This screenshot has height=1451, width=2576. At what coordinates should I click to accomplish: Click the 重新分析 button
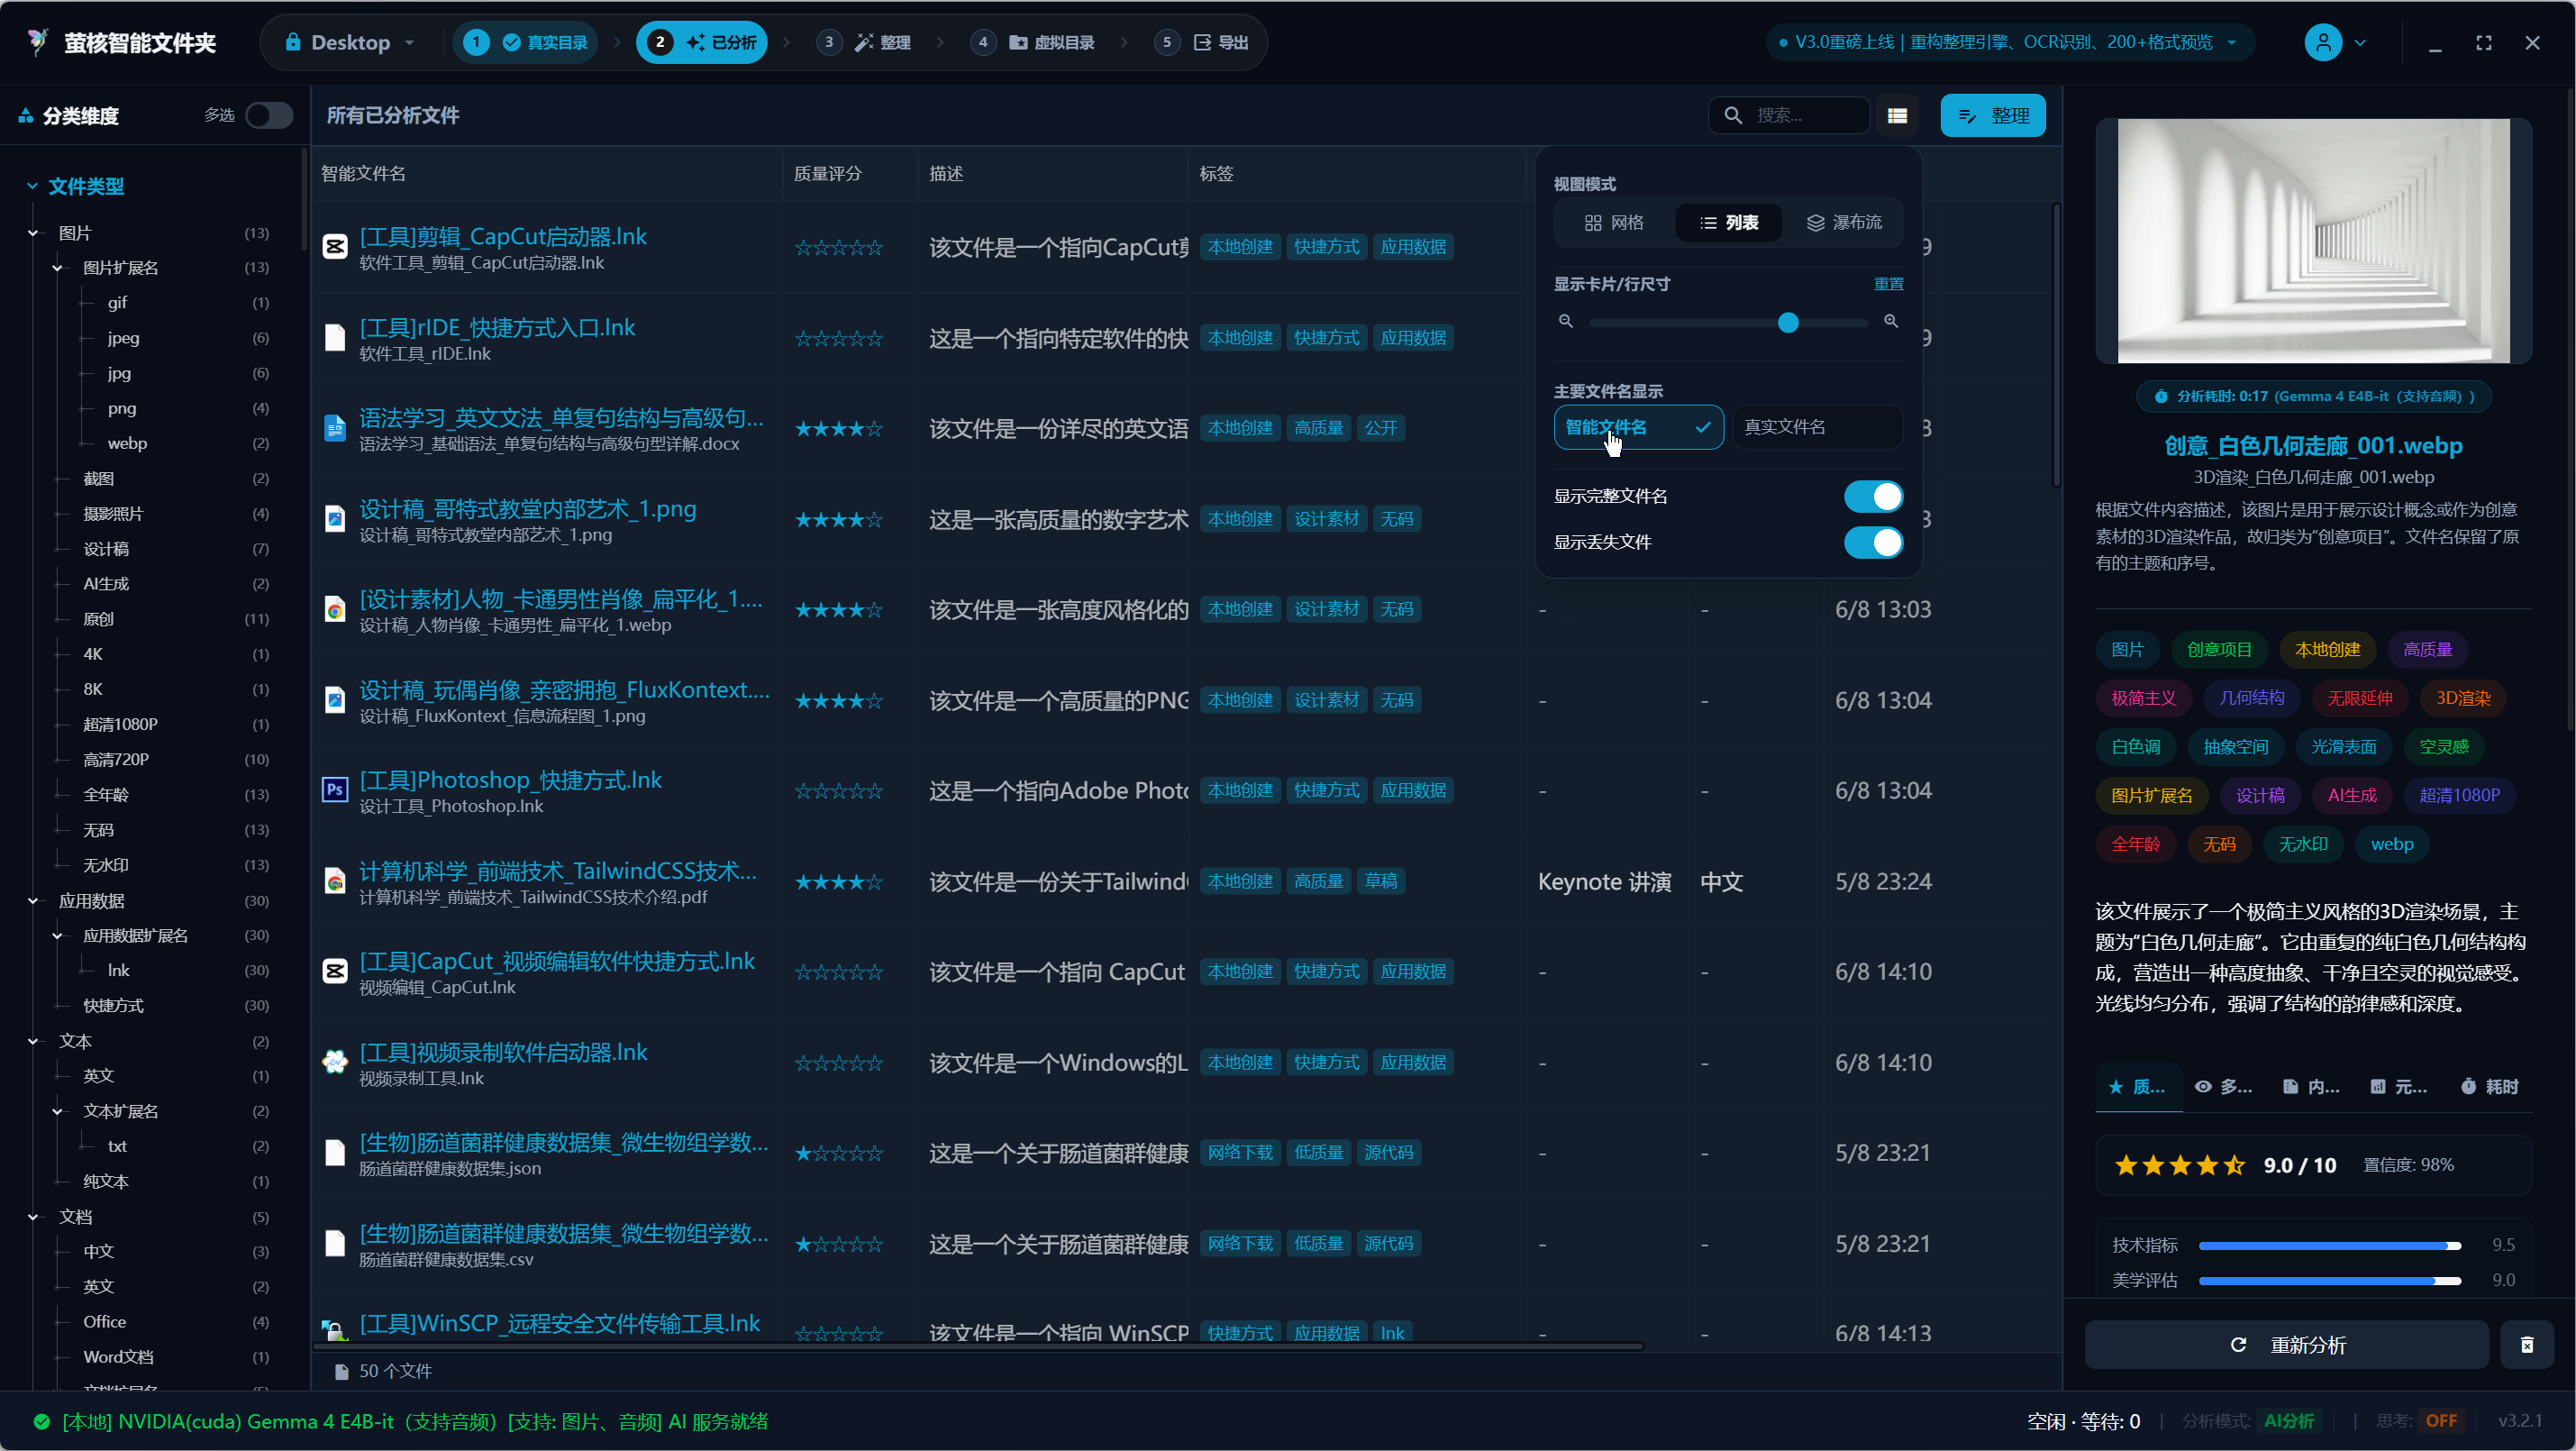[x=2287, y=1345]
